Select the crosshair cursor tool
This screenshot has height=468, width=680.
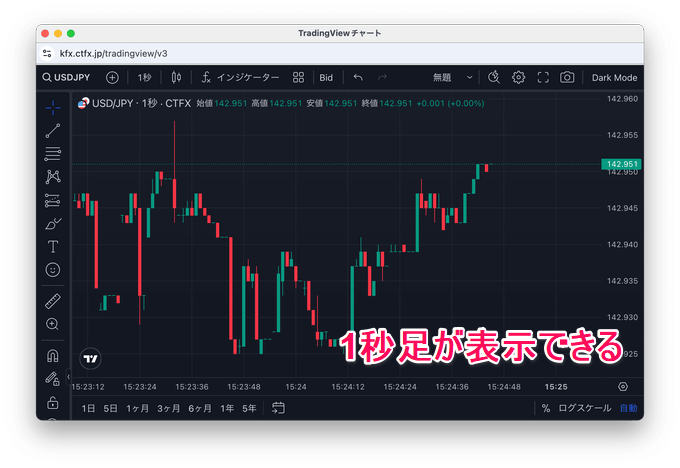(53, 107)
